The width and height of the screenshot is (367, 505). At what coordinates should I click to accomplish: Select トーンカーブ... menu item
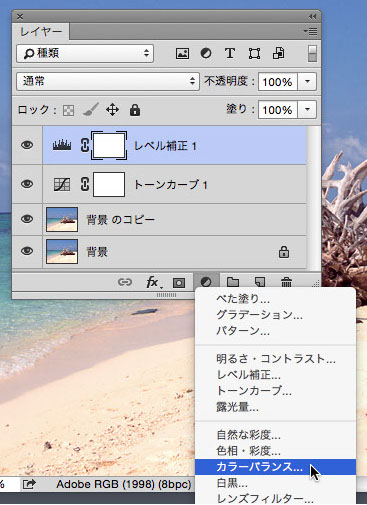point(275,391)
